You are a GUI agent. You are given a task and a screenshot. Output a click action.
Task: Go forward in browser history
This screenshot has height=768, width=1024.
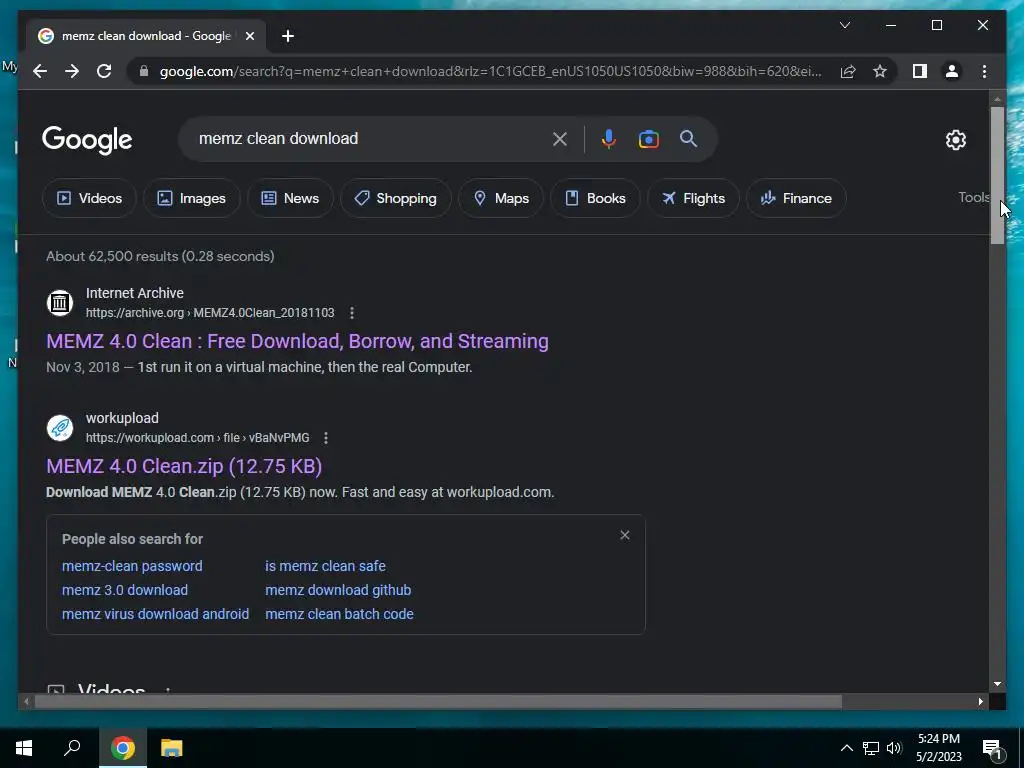tap(72, 71)
